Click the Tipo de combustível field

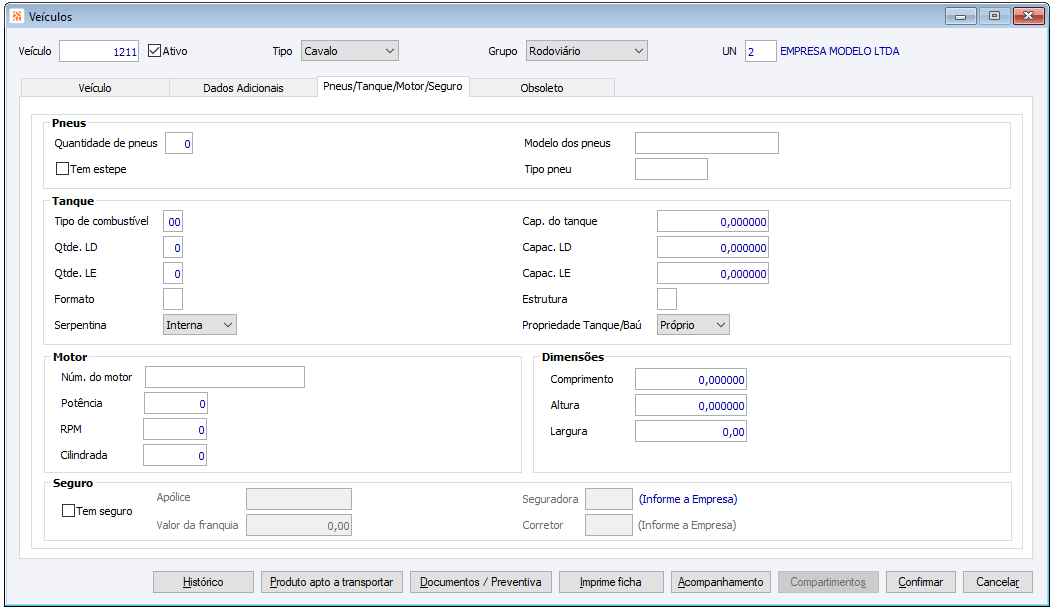173,221
